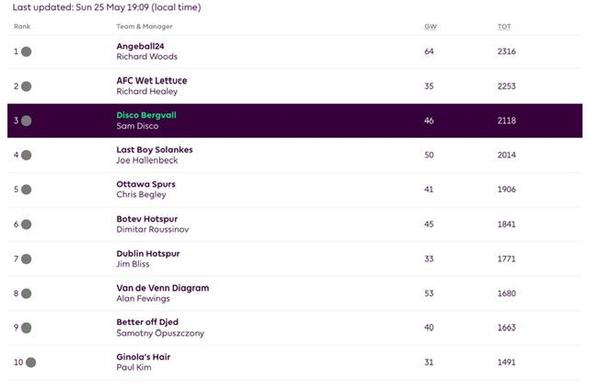Click the Team & Manager column header
Screen dimensions: 589x391
point(144,27)
